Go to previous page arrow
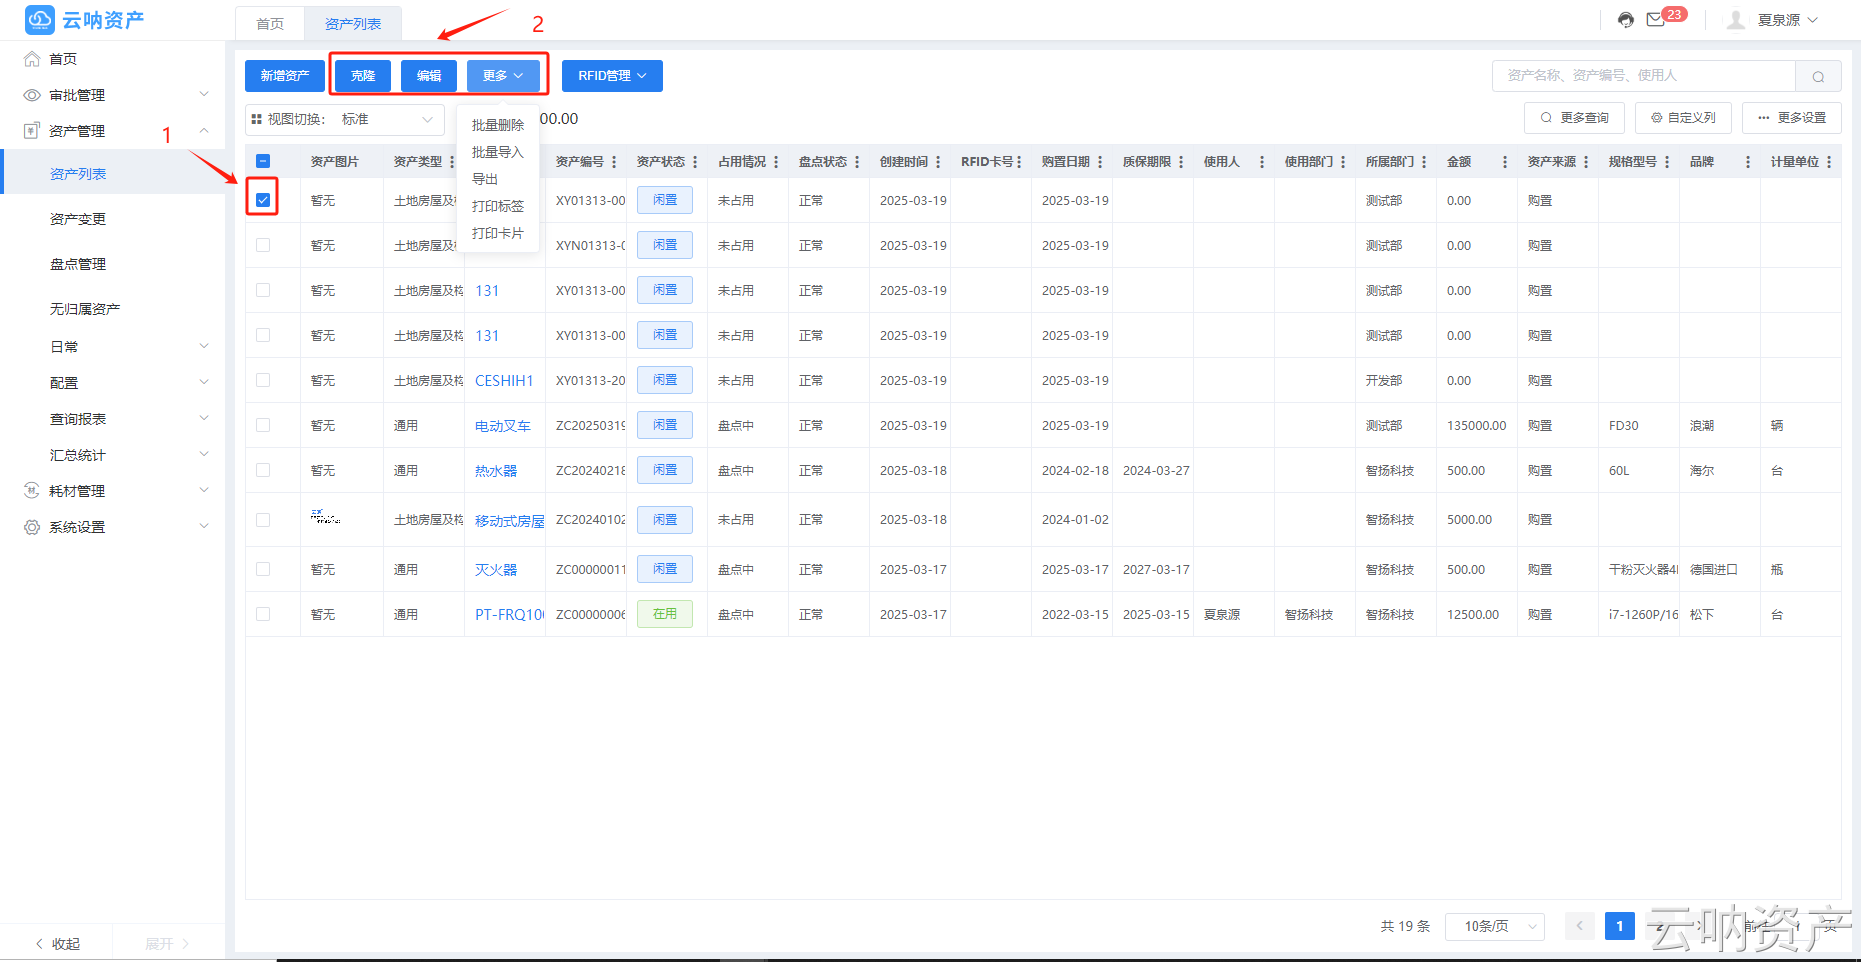1861x962 pixels. tap(1580, 926)
